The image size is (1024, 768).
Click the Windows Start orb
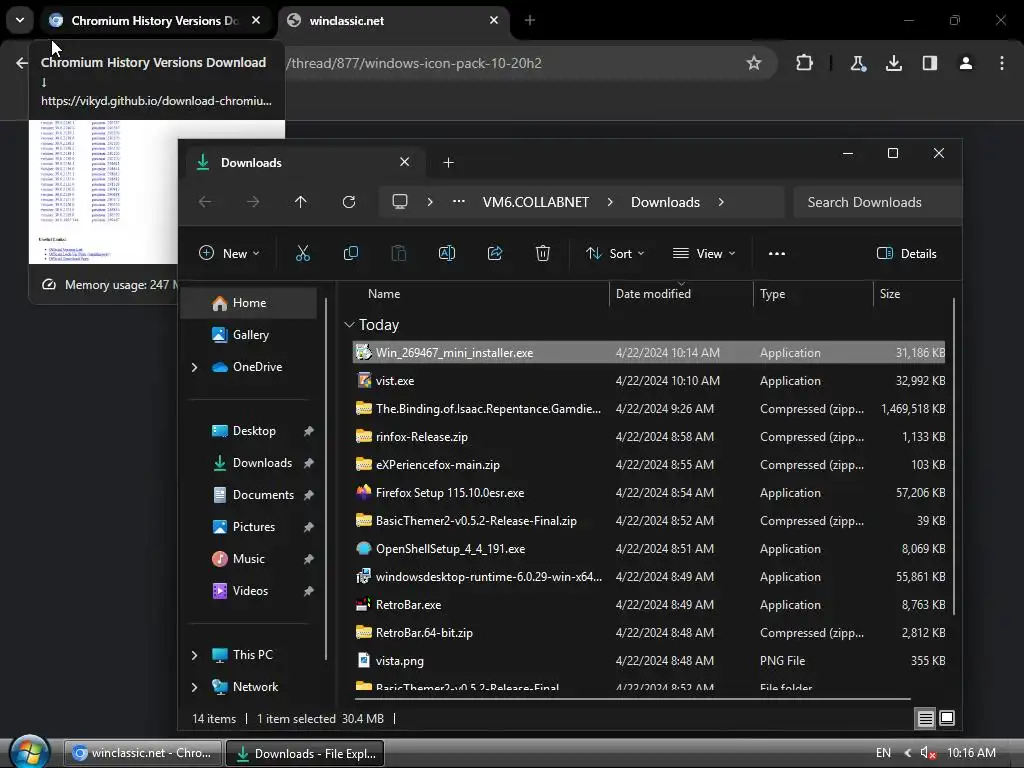tap(31, 752)
